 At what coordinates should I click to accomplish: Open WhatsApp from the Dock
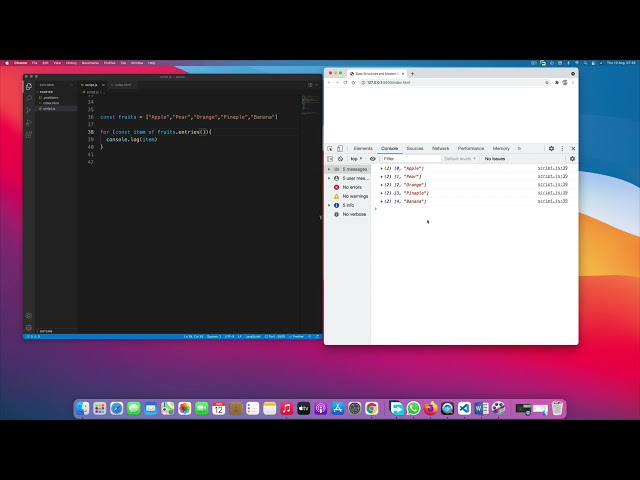(x=413, y=408)
